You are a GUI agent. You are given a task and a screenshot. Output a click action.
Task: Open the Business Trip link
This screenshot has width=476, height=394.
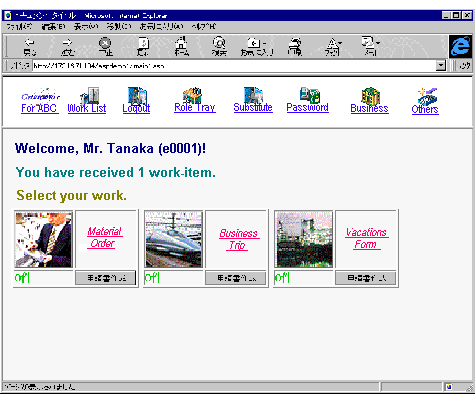coord(239,239)
